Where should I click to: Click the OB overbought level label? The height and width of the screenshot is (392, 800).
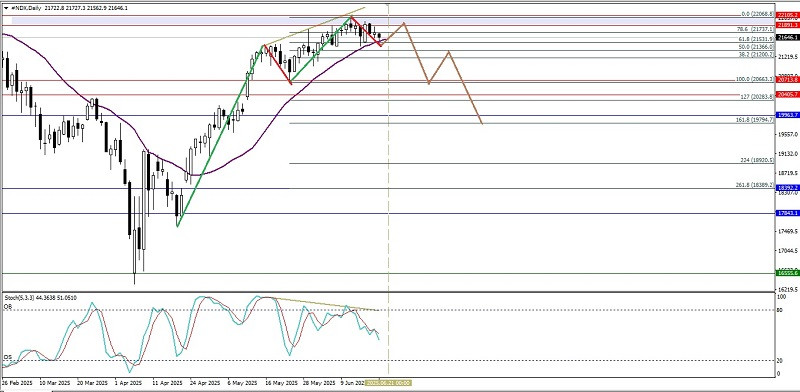coord(8,307)
